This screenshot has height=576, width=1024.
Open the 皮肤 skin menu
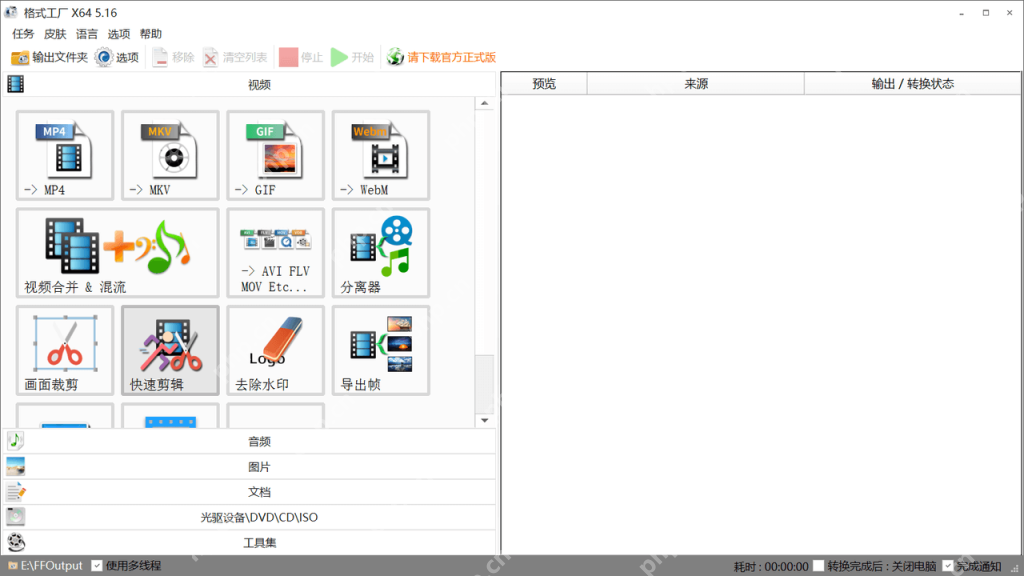click(x=55, y=34)
